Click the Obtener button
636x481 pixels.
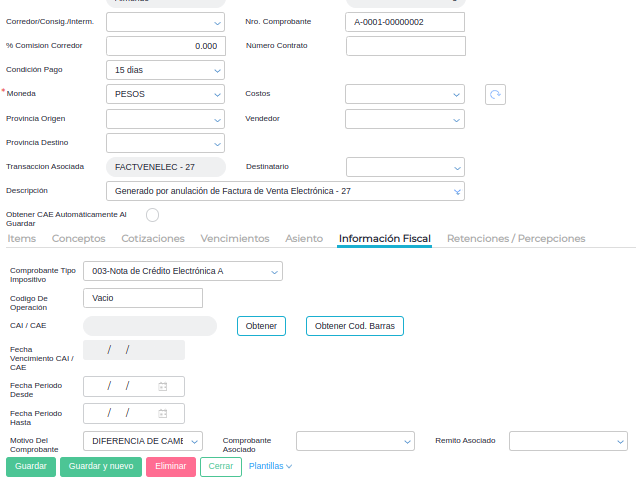(261, 326)
